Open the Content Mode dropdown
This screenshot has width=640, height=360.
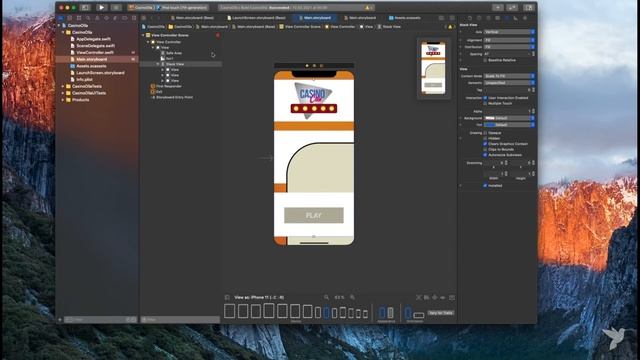pyautogui.click(x=509, y=76)
